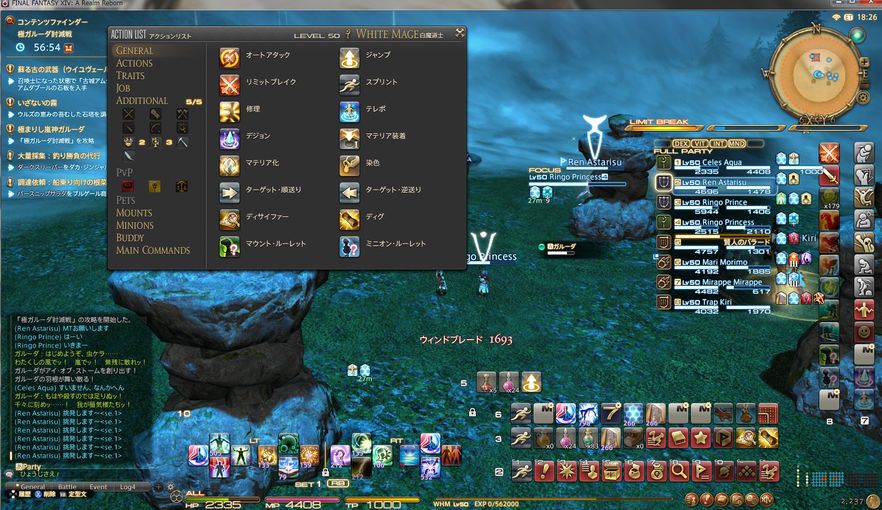Select the マテリア化 materia conversion icon
The image size is (882, 510).
[230, 165]
